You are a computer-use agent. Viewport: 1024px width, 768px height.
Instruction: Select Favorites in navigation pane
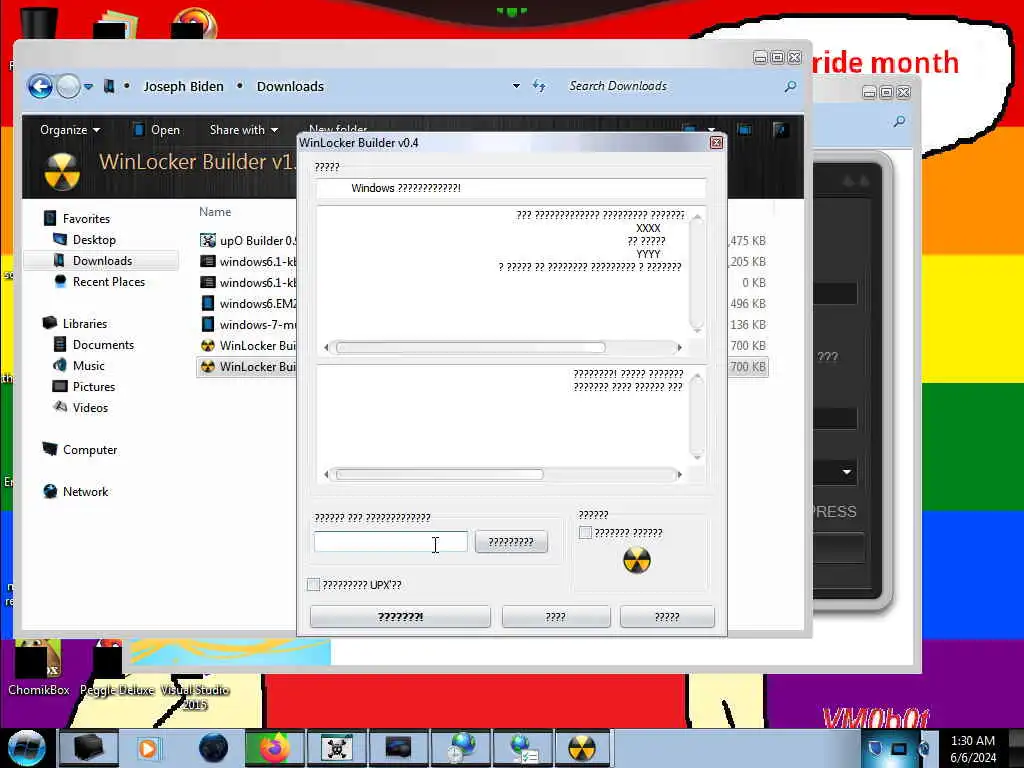pos(77,219)
